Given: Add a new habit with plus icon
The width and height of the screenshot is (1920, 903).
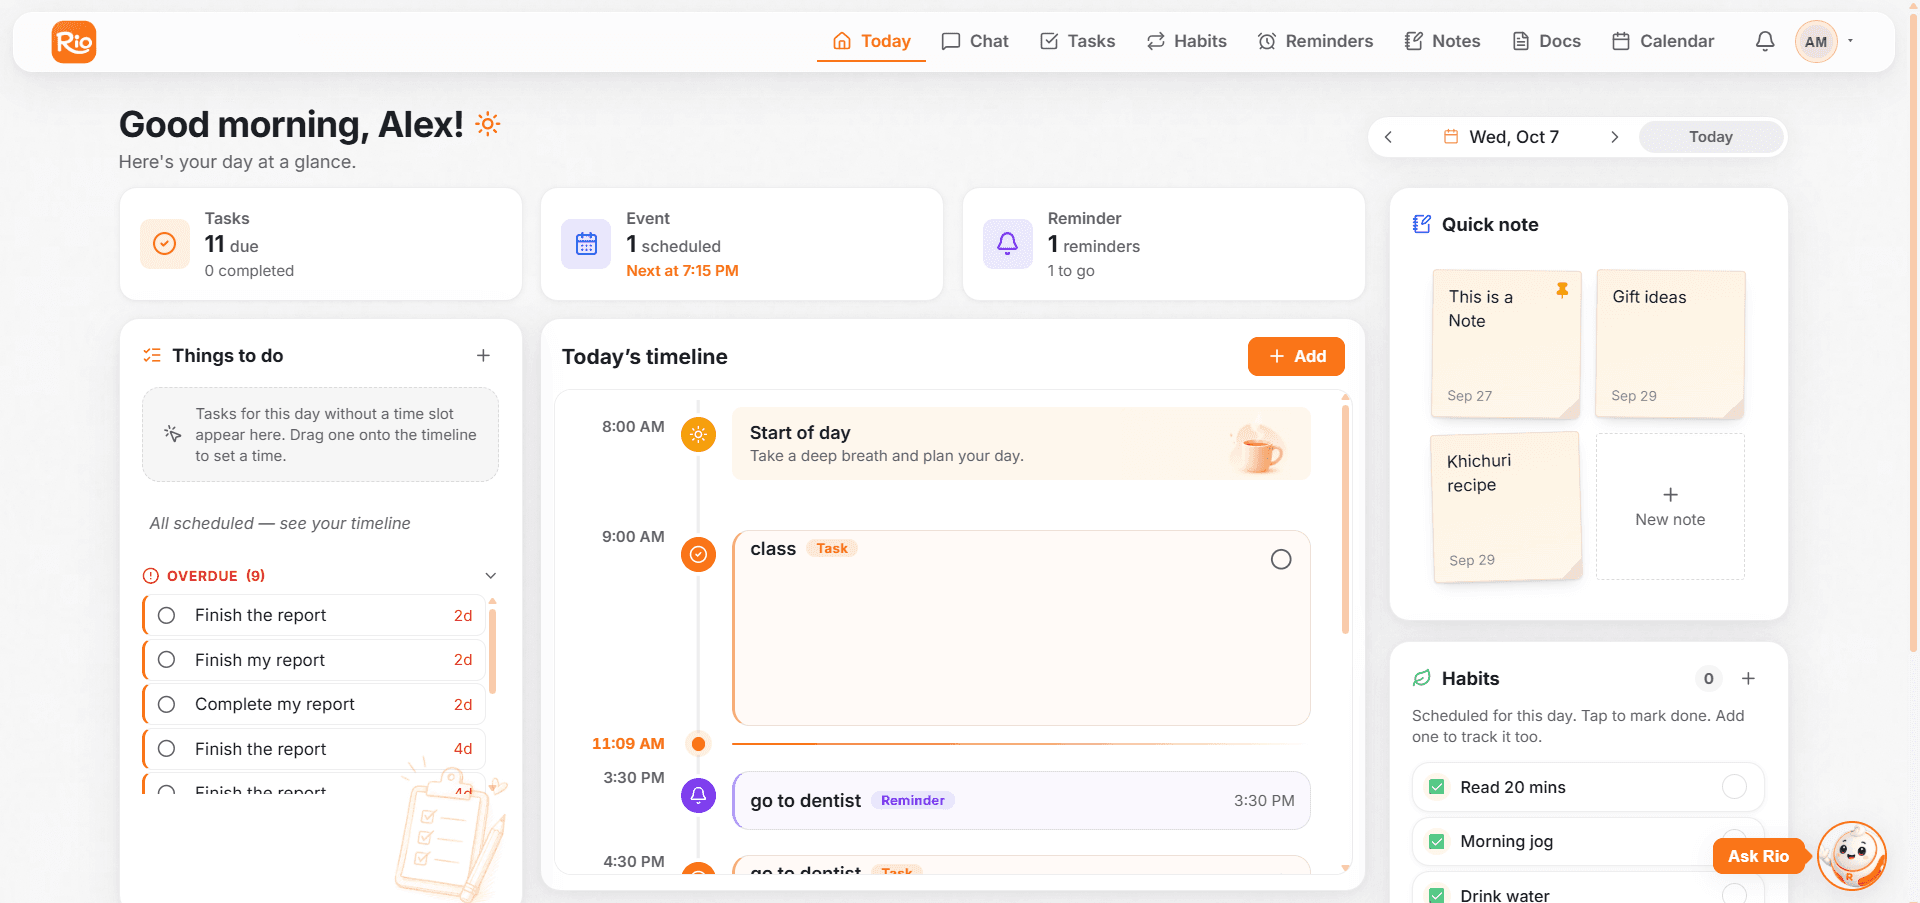Looking at the screenshot, I should [1748, 679].
